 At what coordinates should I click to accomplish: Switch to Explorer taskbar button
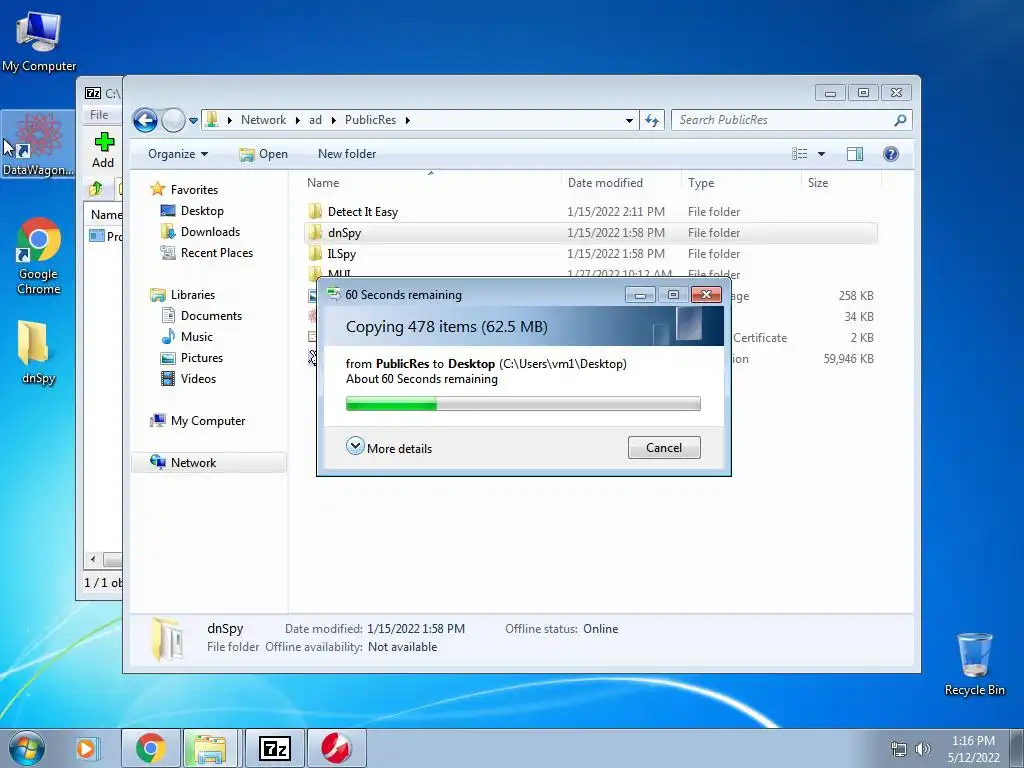click(x=210, y=748)
